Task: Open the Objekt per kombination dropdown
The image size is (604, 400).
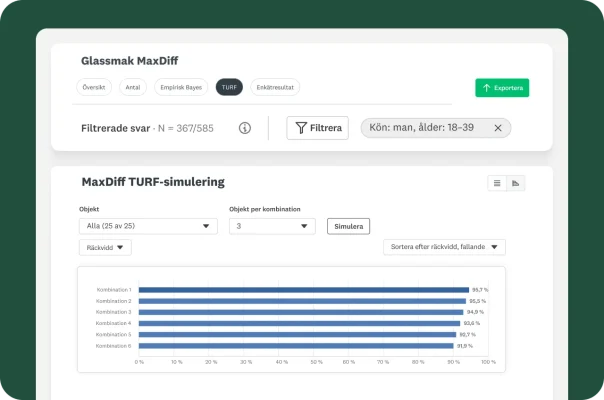Action: [x=272, y=226]
